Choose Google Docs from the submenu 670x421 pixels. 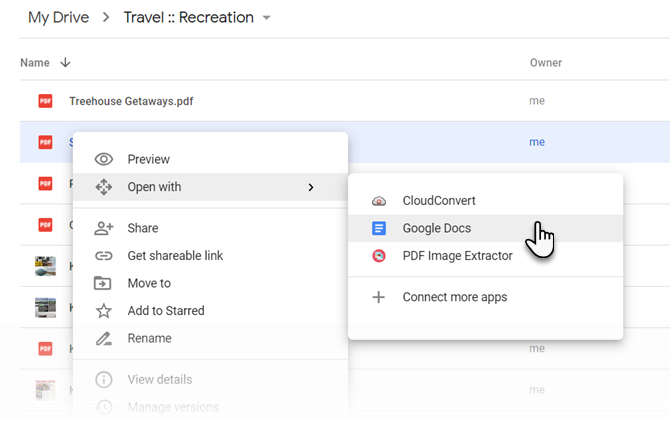point(437,228)
